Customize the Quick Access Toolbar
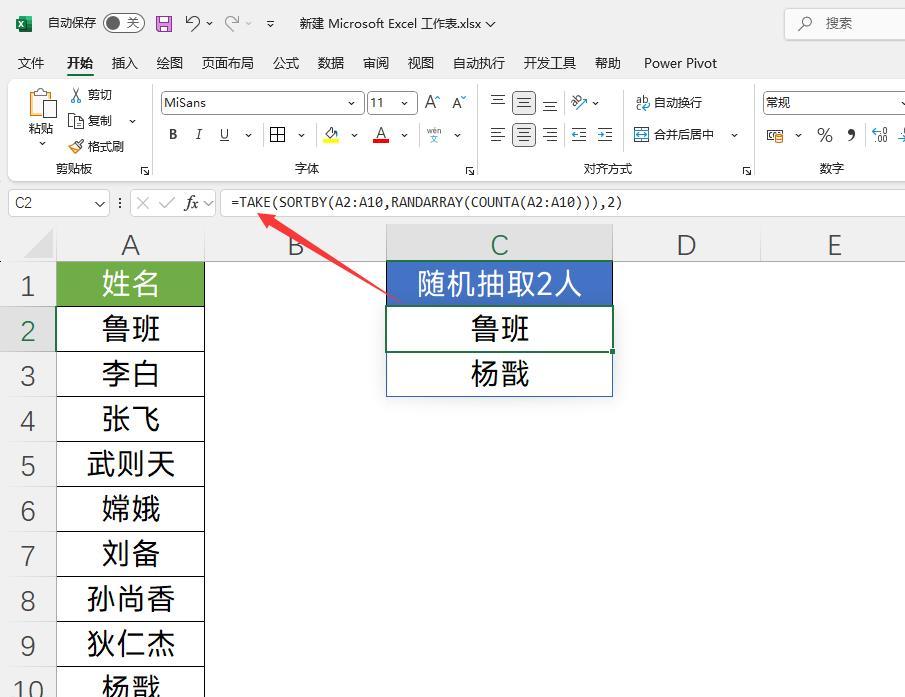 tap(270, 24)
